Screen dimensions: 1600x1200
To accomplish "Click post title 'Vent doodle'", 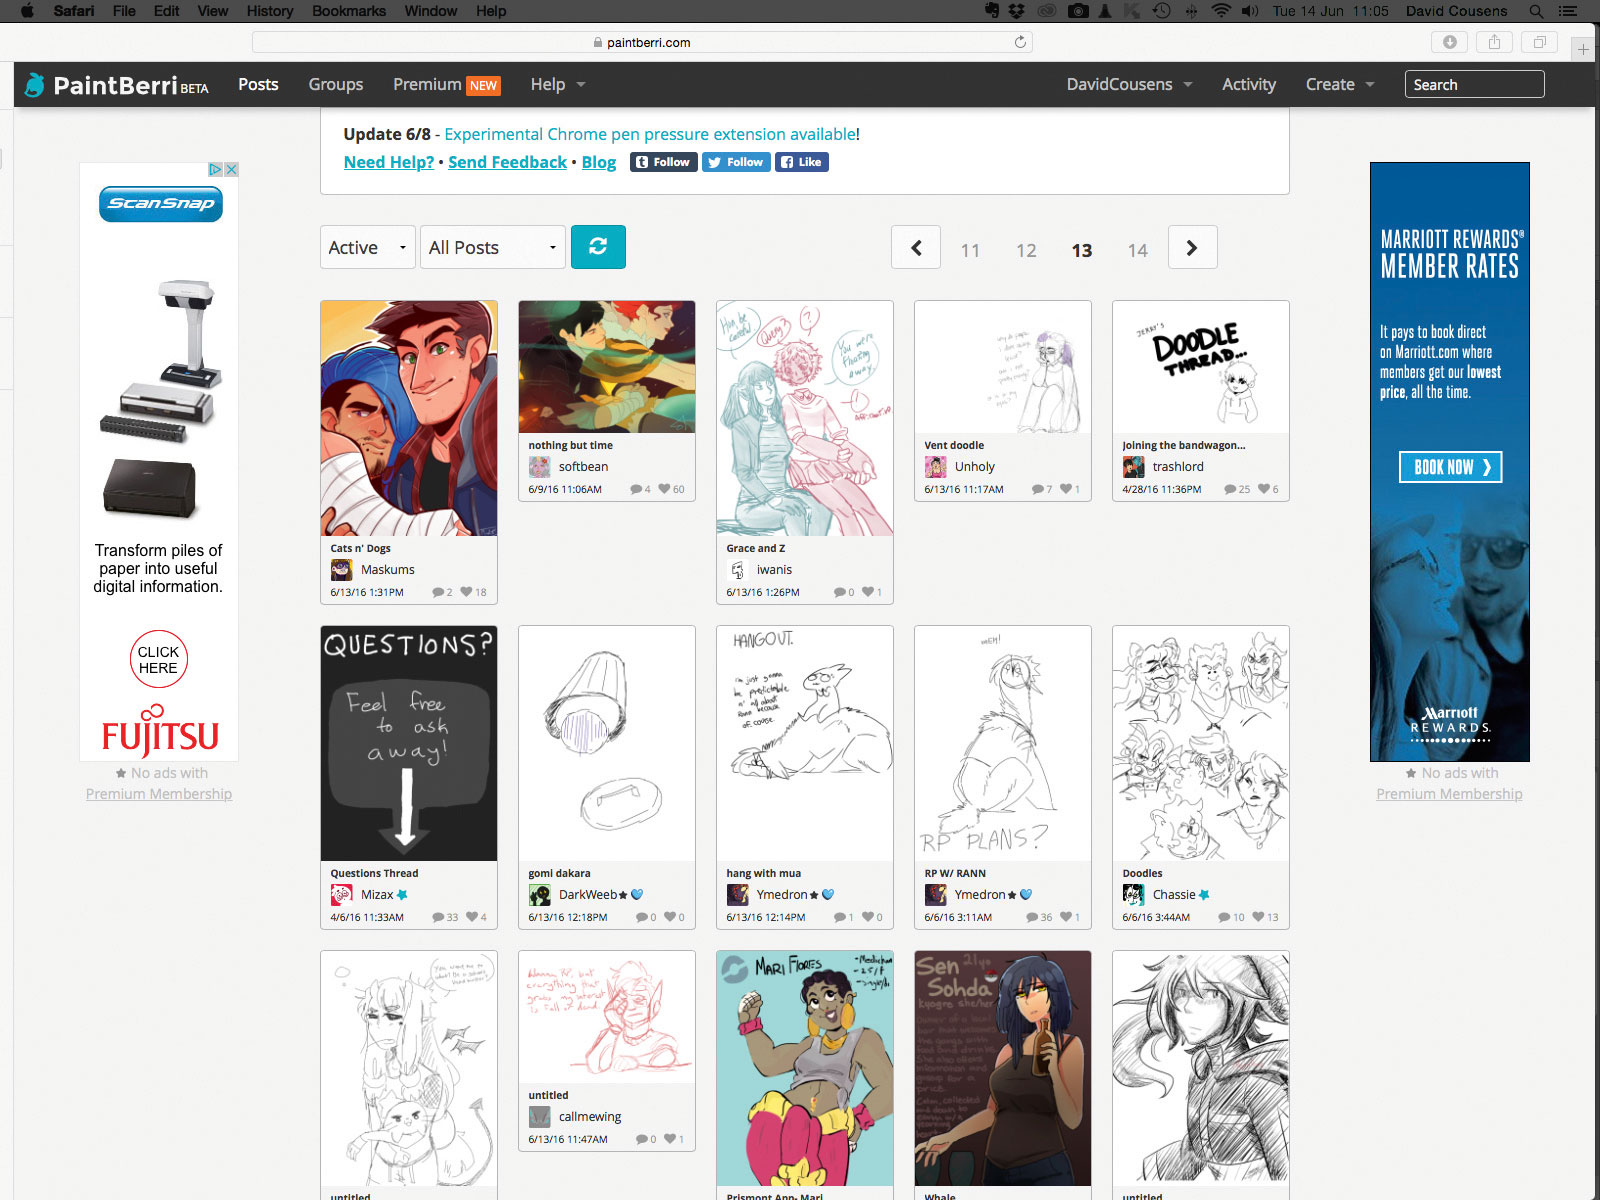I will [x=954, y=445].
